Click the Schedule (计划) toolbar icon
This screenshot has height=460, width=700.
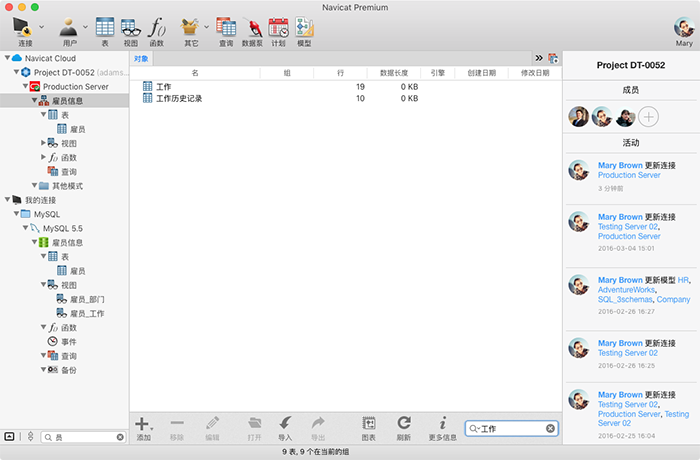[x=278, y=27]
